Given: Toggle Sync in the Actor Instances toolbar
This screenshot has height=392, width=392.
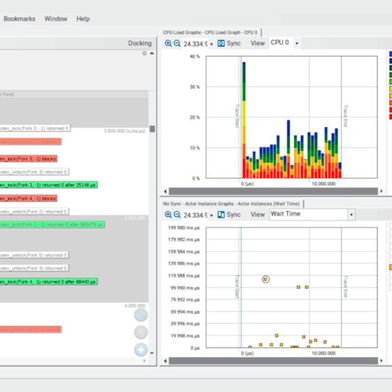Looking at the screenshot, I should tap(229, 215).
